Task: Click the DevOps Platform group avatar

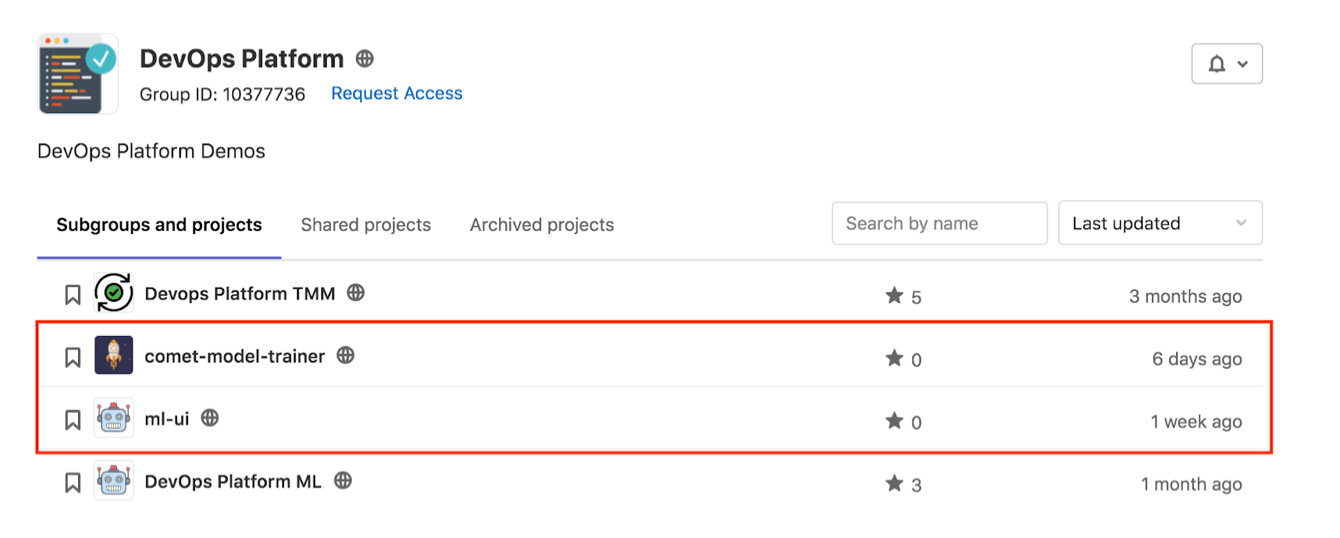Action: pyautogui.click(x=78, y=74)
